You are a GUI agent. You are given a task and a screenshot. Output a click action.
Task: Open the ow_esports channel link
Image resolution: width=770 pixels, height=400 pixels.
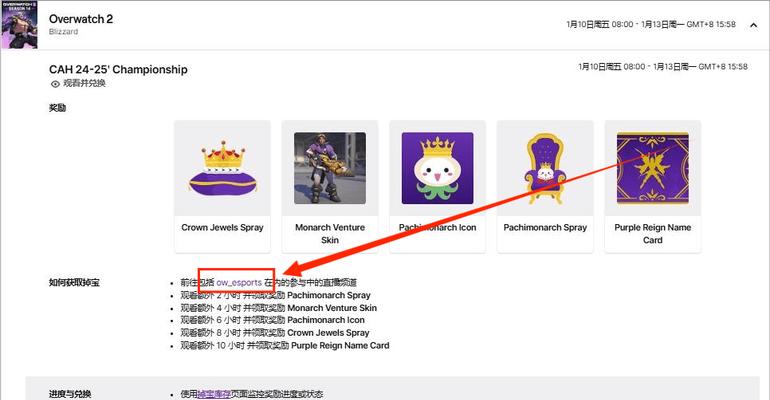(x=239, y=283)
